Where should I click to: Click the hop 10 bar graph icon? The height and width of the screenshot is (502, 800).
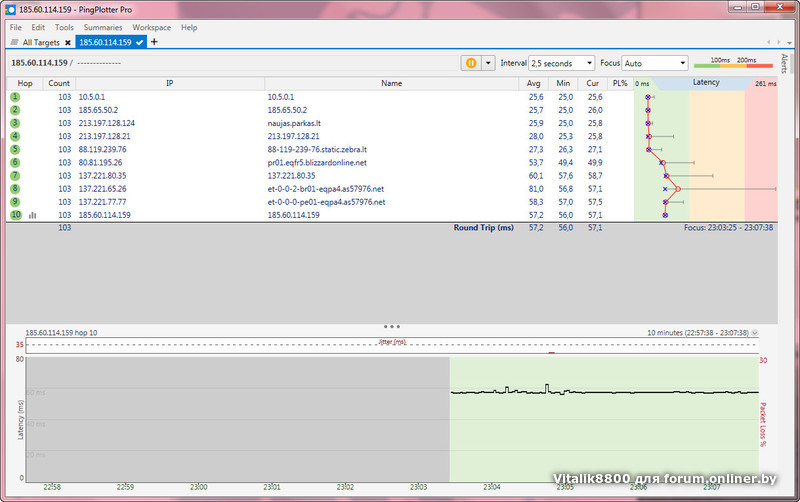click(32, 215)
